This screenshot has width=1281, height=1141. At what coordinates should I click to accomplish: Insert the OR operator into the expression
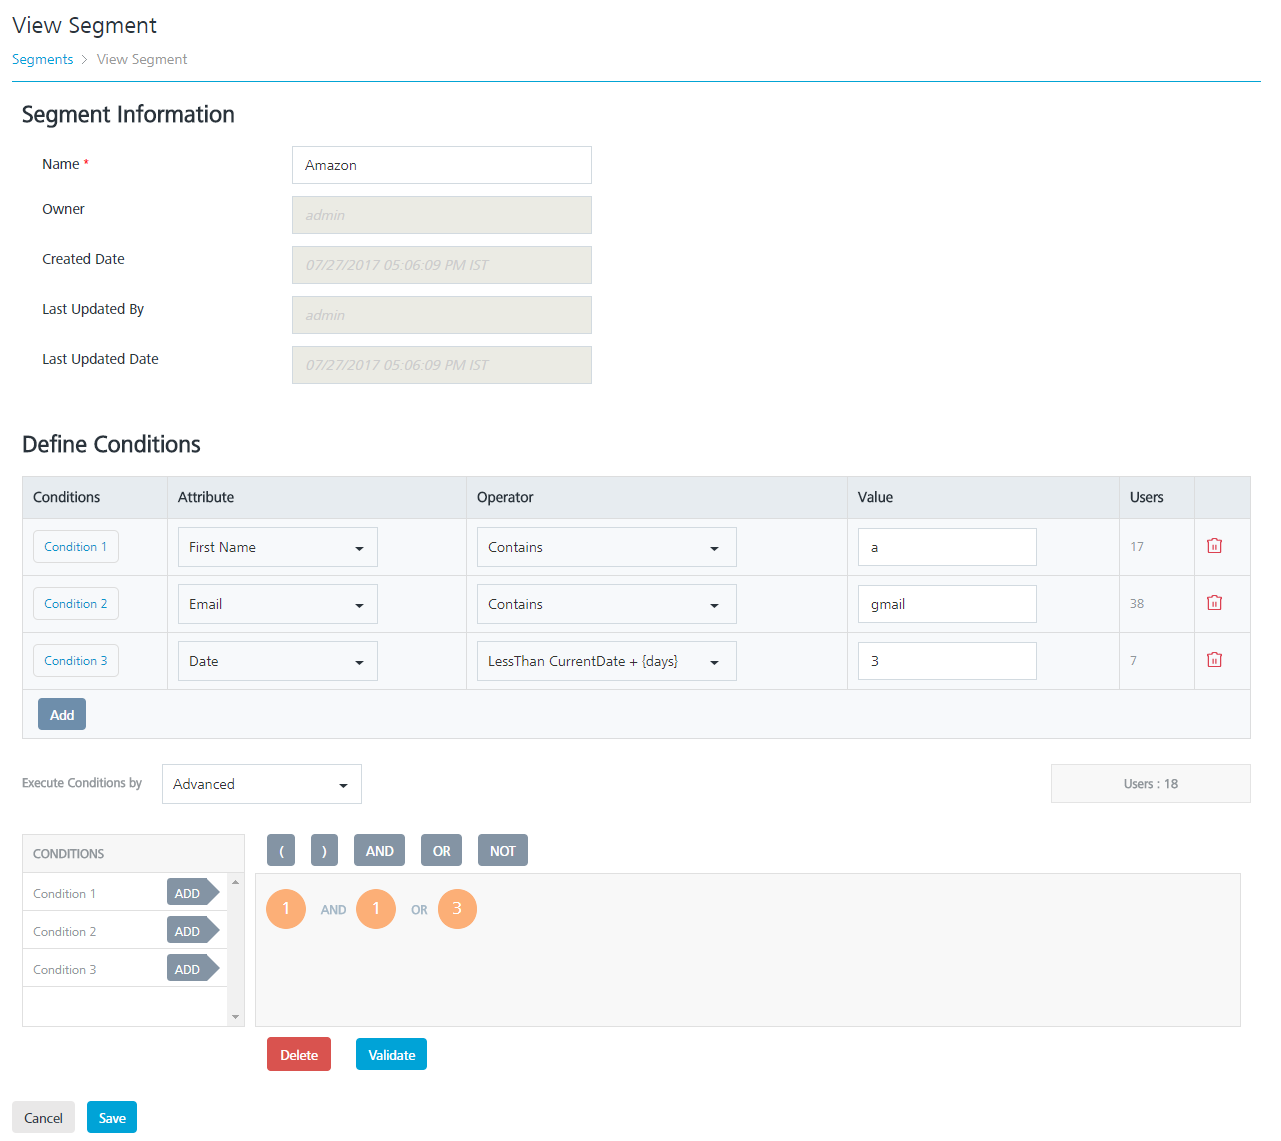pos(441,850)
